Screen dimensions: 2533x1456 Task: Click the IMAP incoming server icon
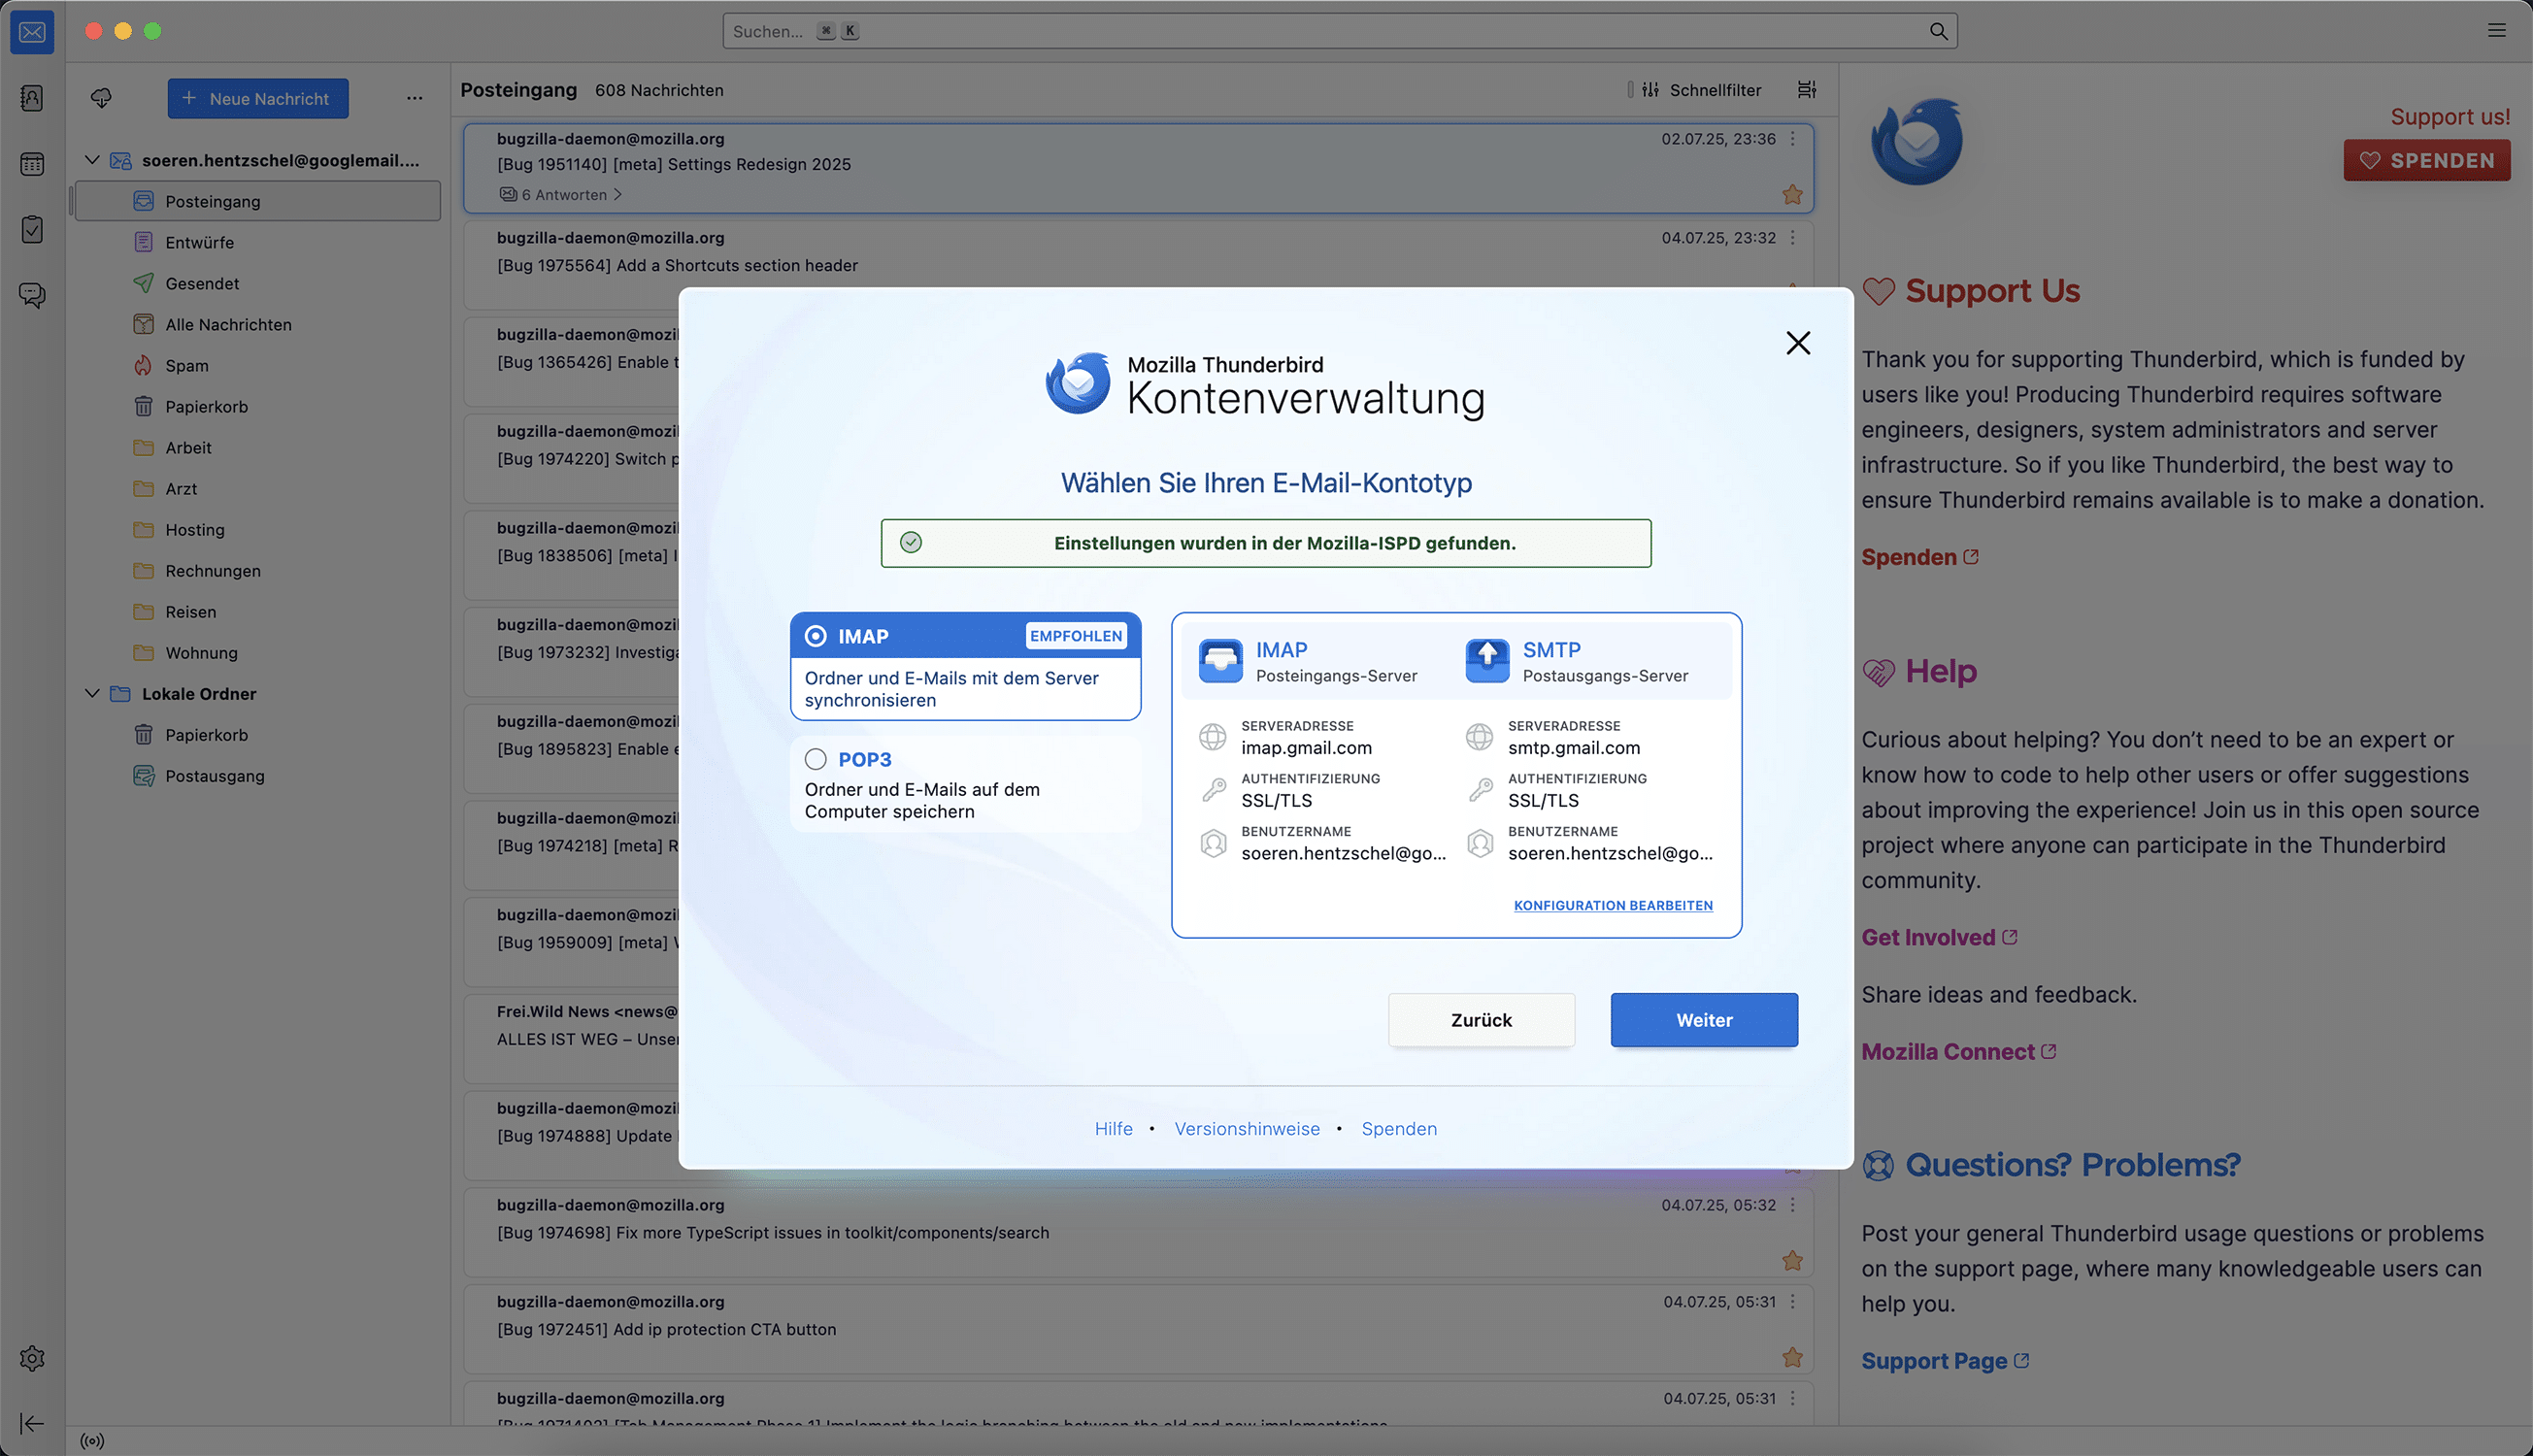1220,661
